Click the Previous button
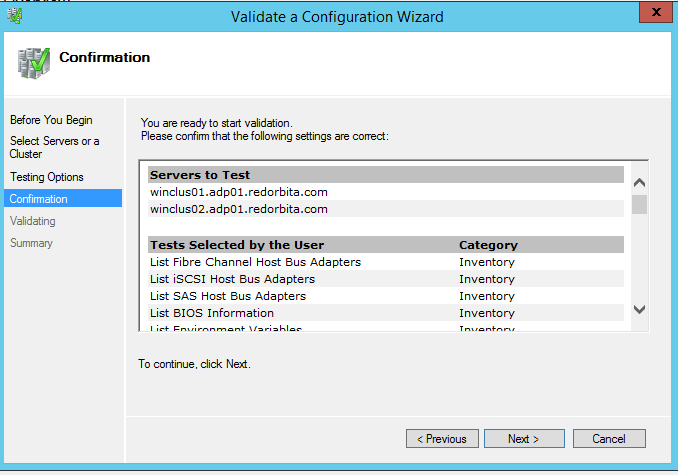678x475 pixels. point(441,439)
